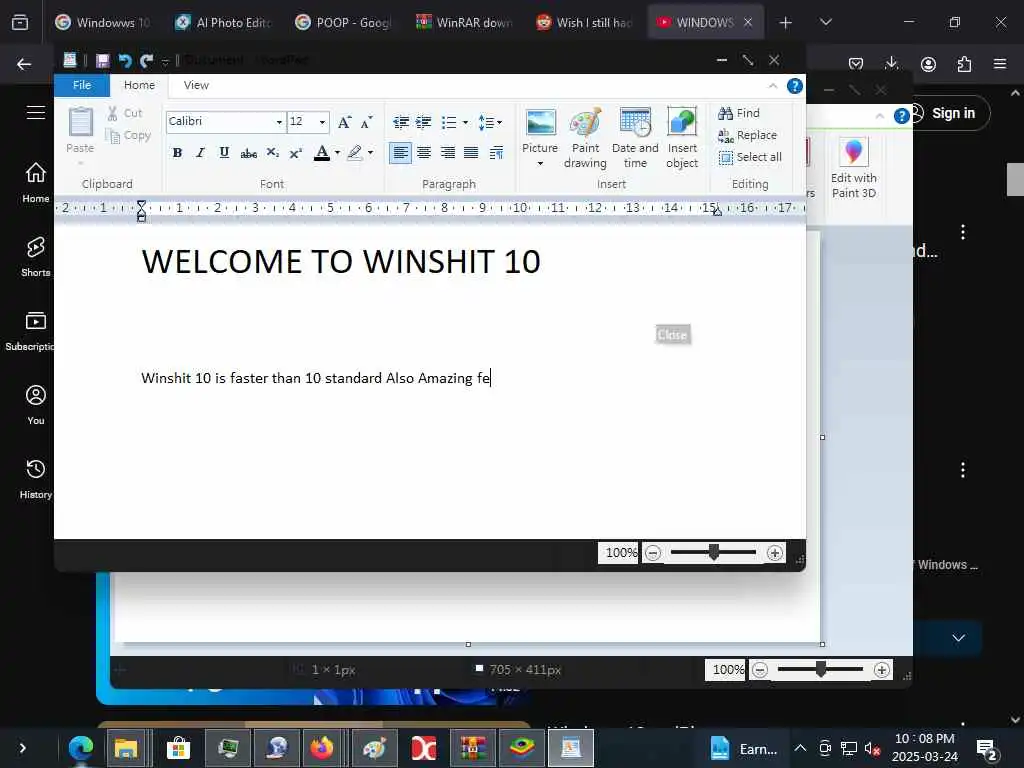Open YouTube Shorts from the sidebar
Screen dimensions: 1024x768
(35, 257)
